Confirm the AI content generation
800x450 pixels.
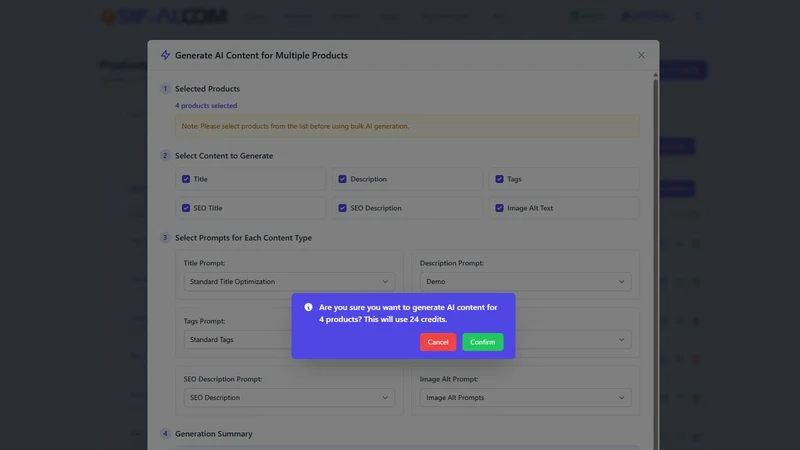482,342
